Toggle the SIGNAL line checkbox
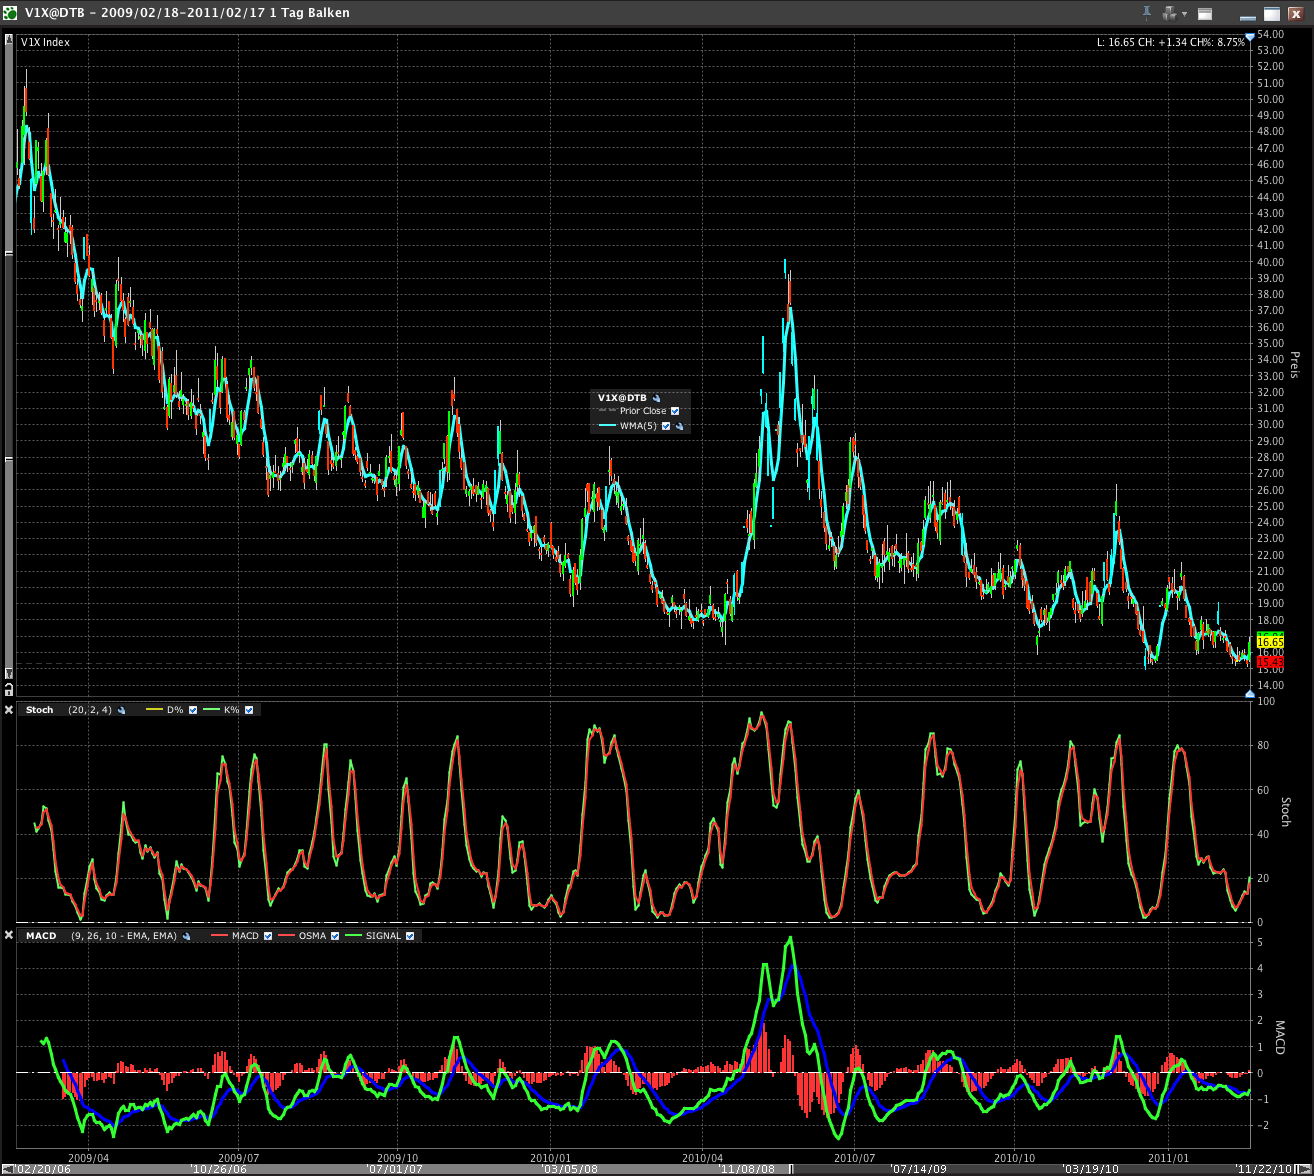This screenshot has width=1314, height=1176. click(410, 936)
